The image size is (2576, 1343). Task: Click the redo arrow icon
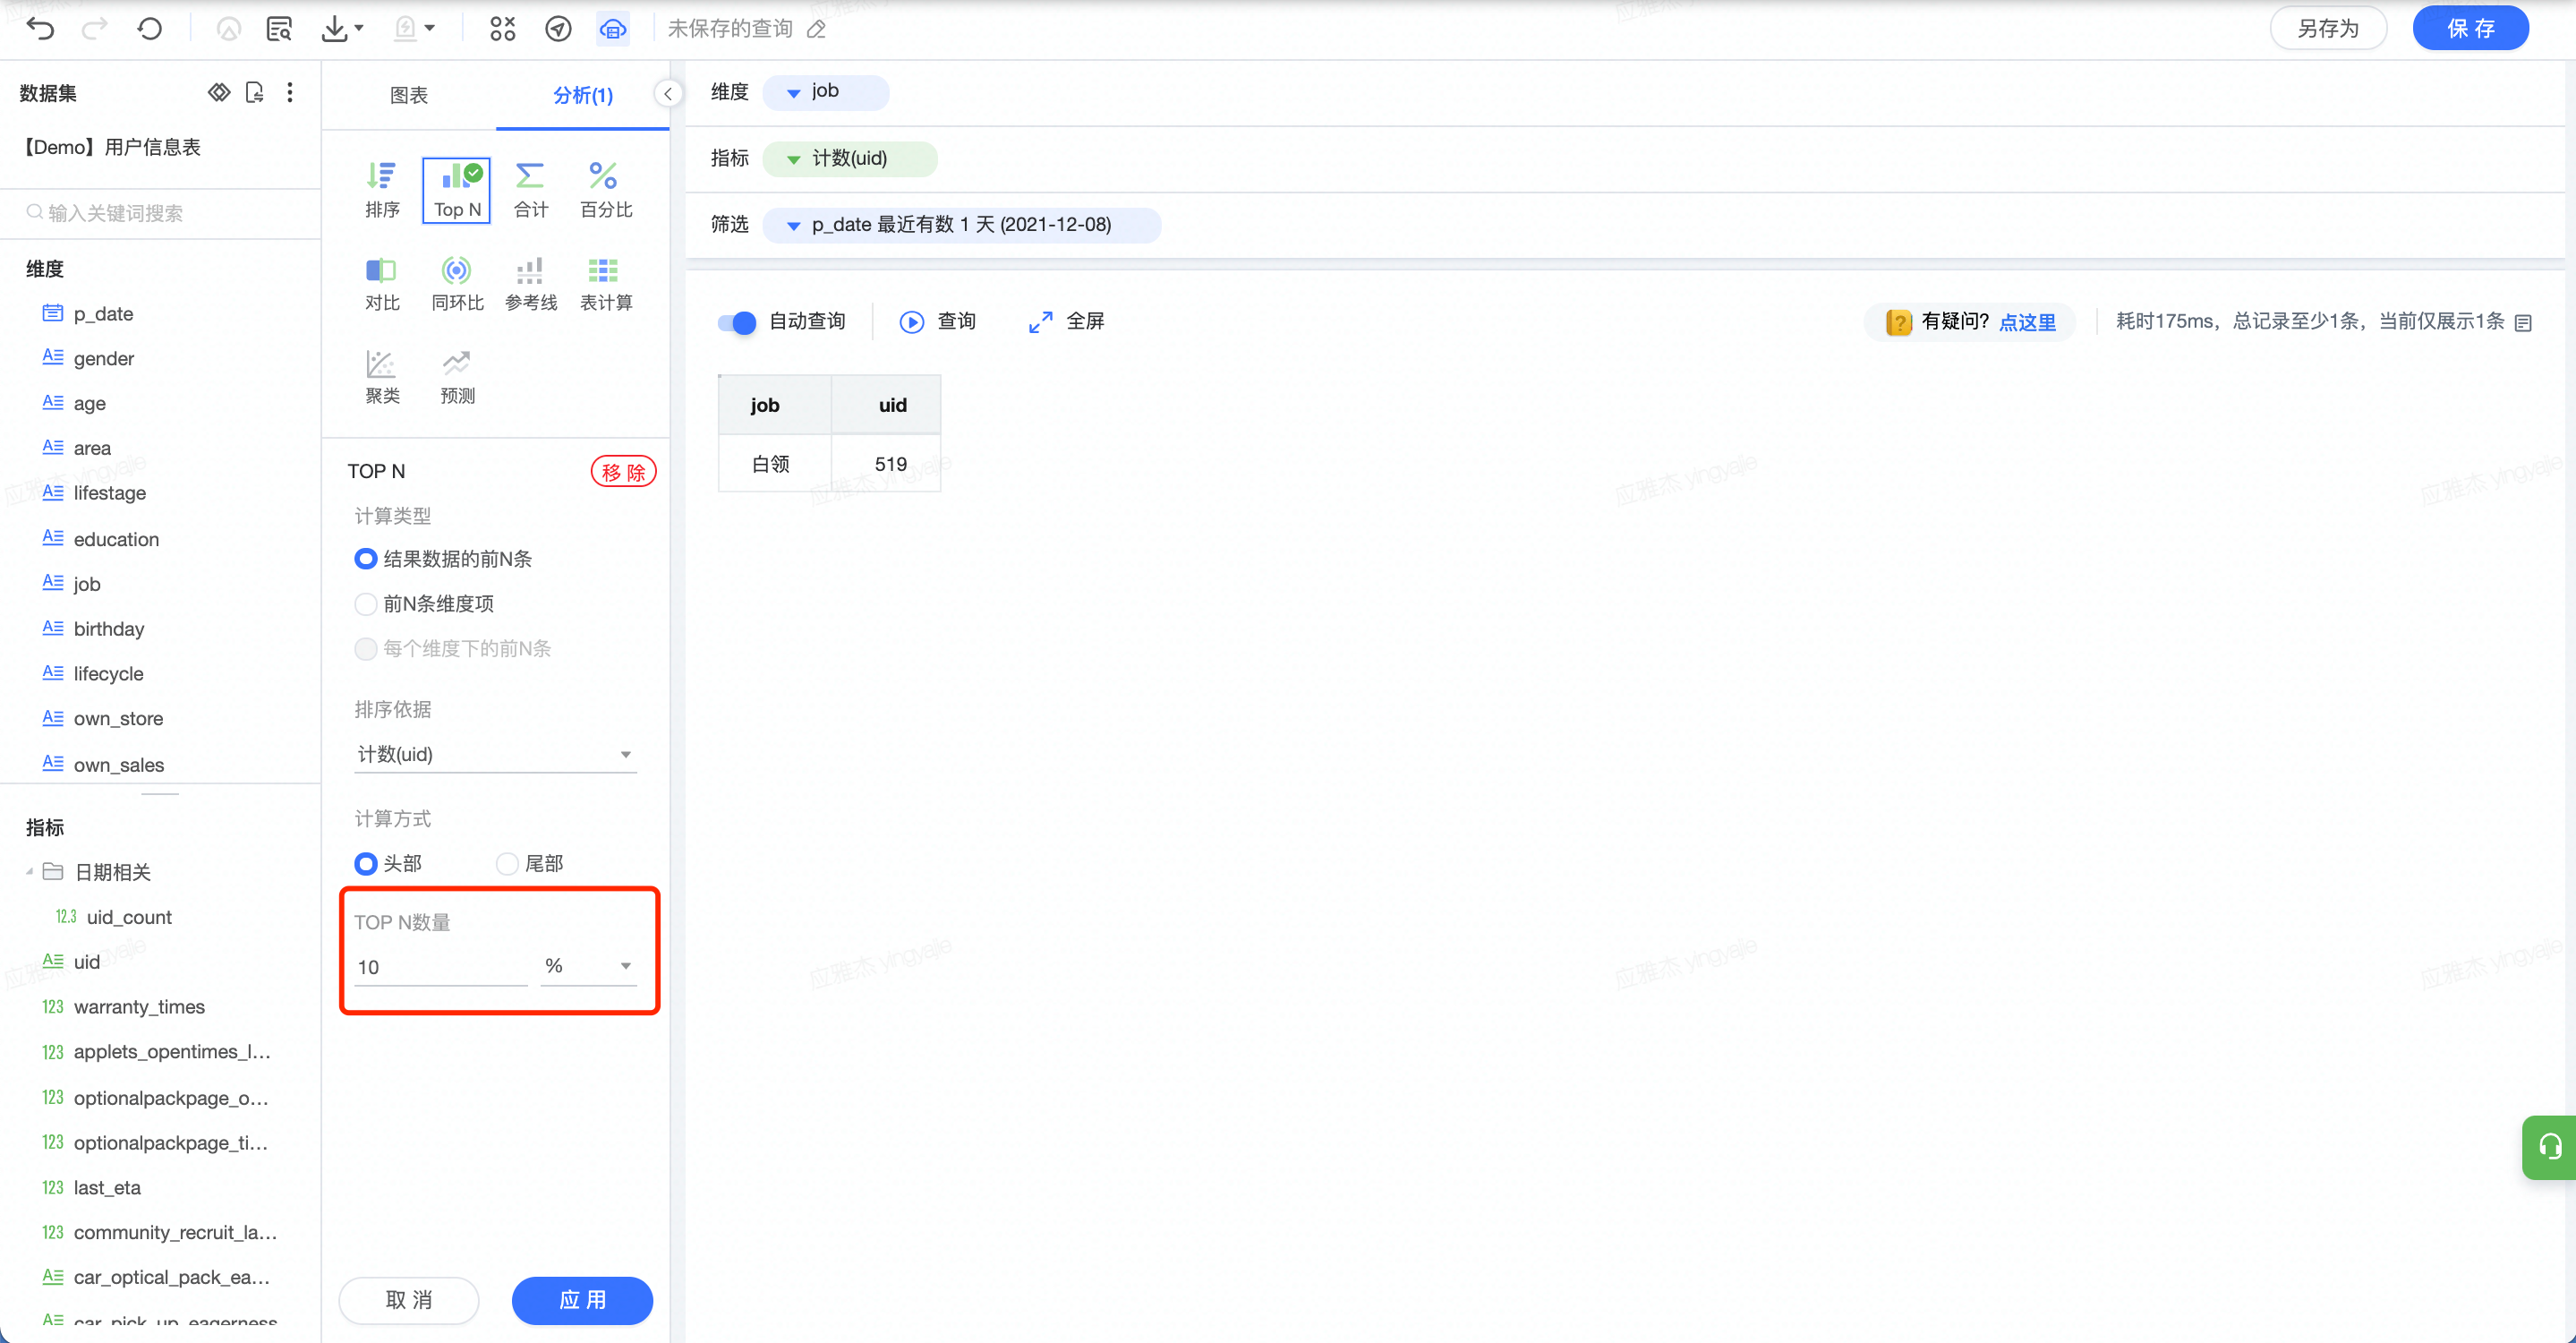(x=94, y=28)
